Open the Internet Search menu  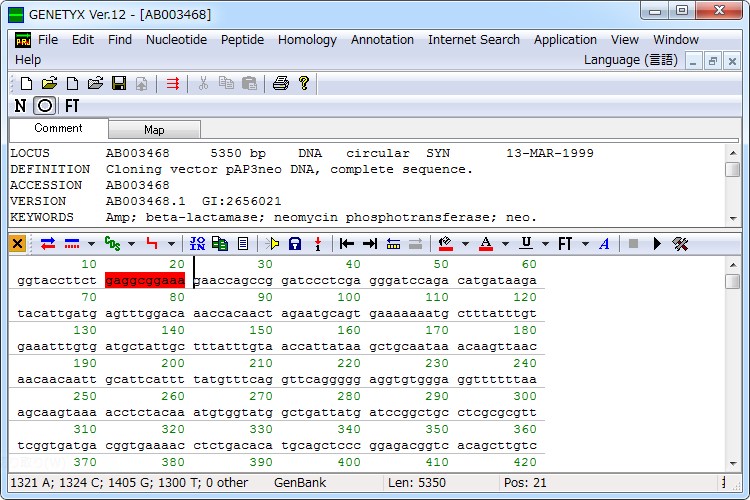point(474,40)
